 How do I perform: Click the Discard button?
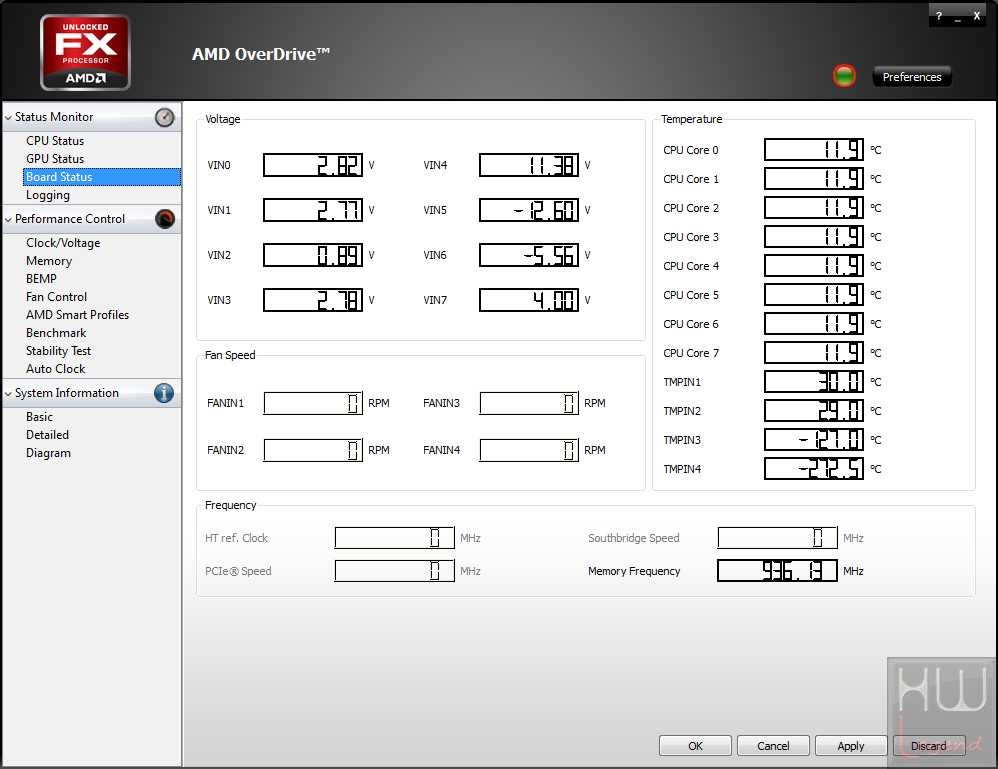pyautogui.click(x=929, y=745)
